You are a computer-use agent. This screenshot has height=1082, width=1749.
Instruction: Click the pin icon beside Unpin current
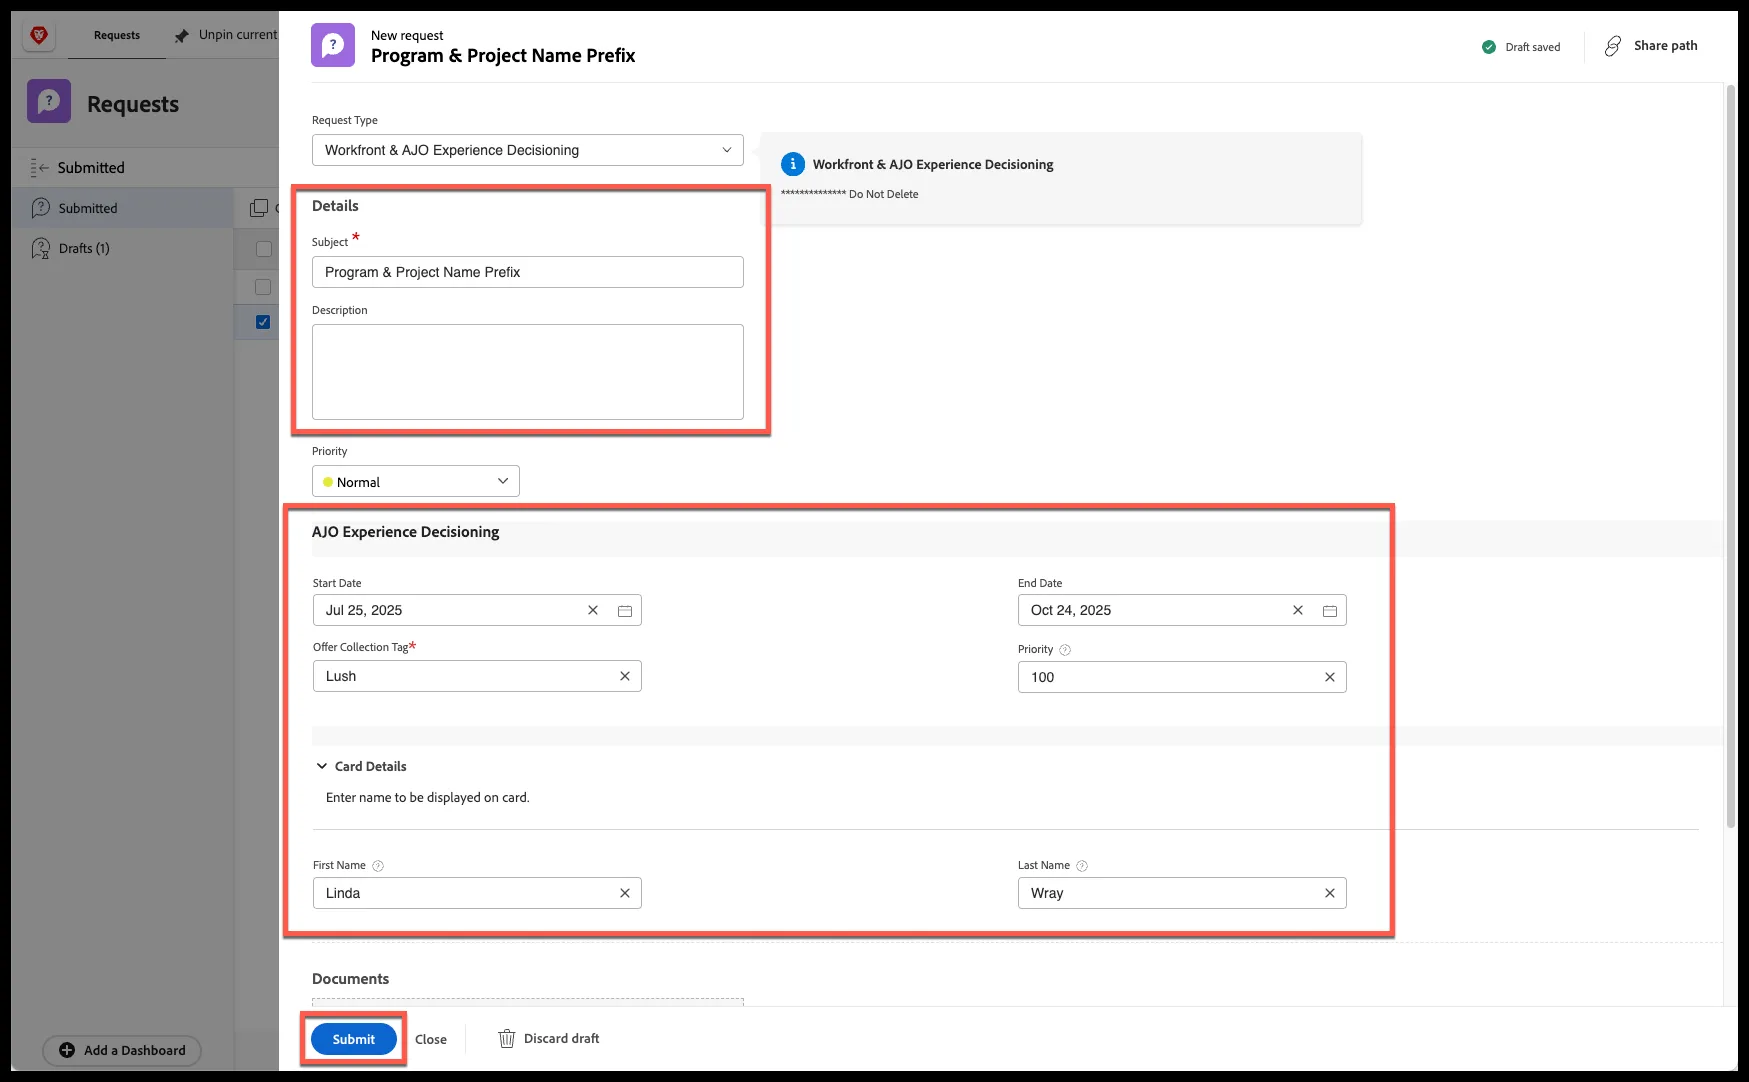[181, 36]
